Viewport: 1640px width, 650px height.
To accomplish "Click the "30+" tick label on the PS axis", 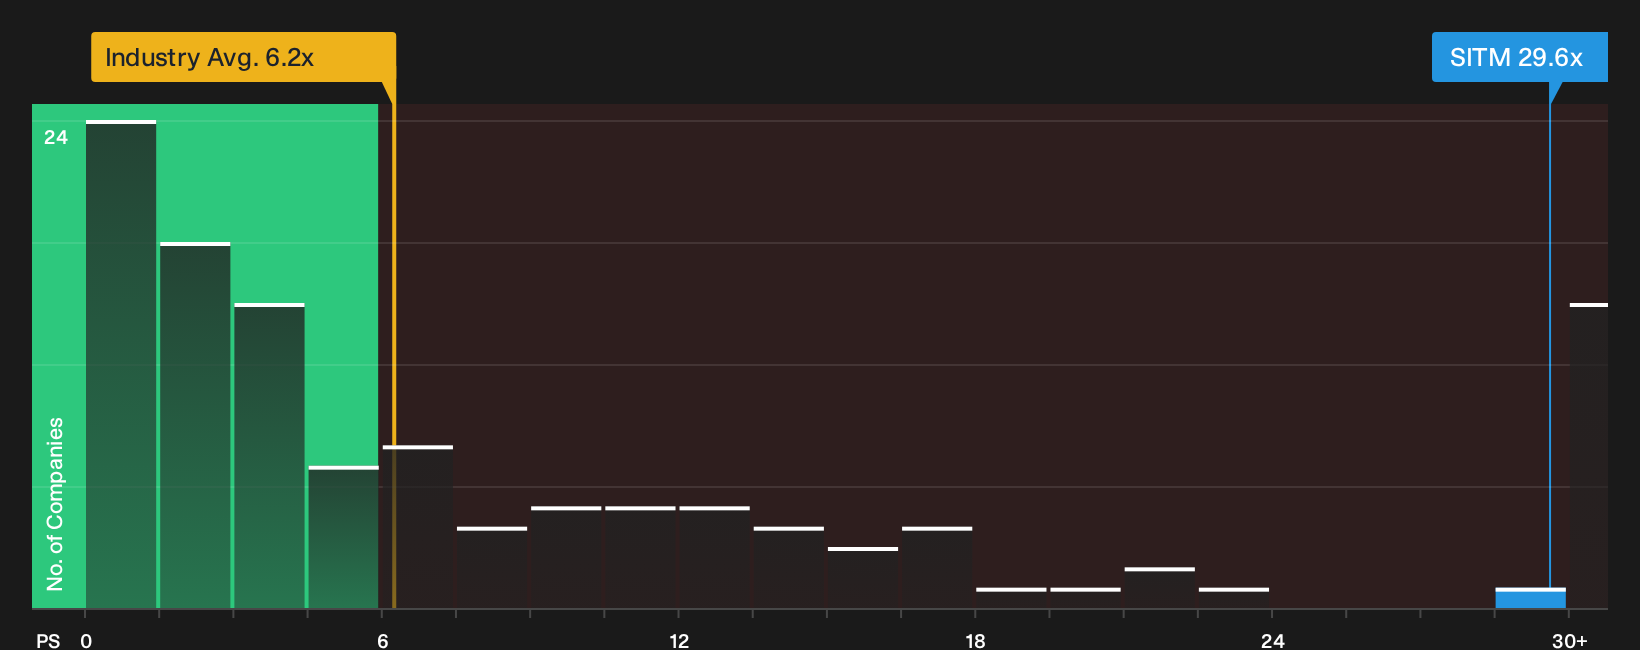I will click(1569, 641).
